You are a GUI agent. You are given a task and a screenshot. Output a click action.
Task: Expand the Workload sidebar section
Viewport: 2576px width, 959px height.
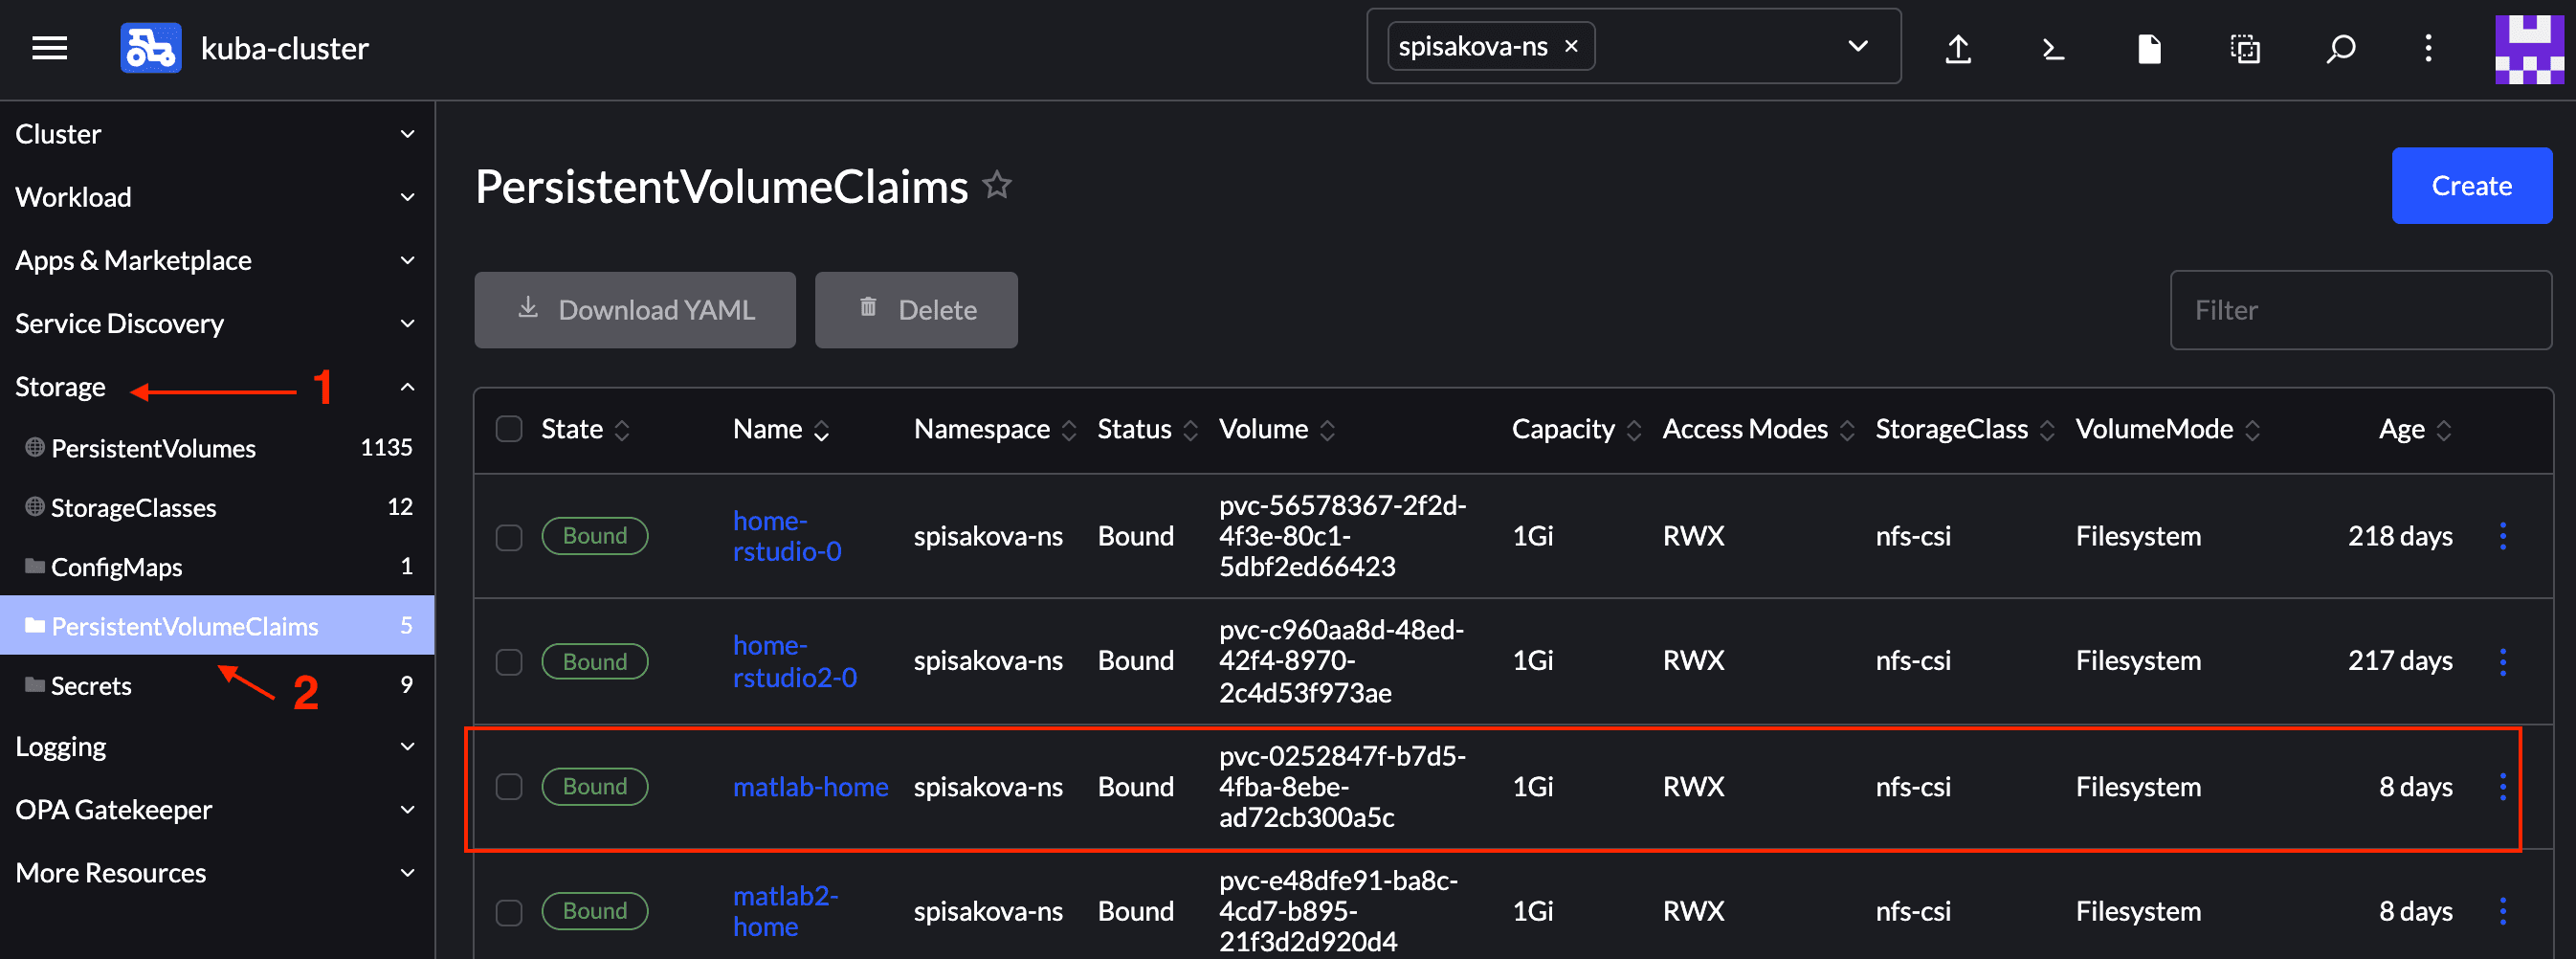pyautogui.click(x=215, y=197)
